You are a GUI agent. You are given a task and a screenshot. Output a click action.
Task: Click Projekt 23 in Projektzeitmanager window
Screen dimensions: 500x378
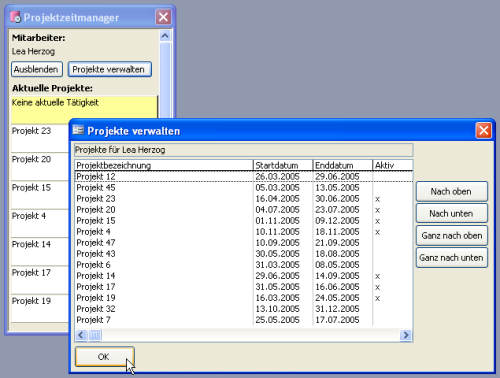pos(40,138)
